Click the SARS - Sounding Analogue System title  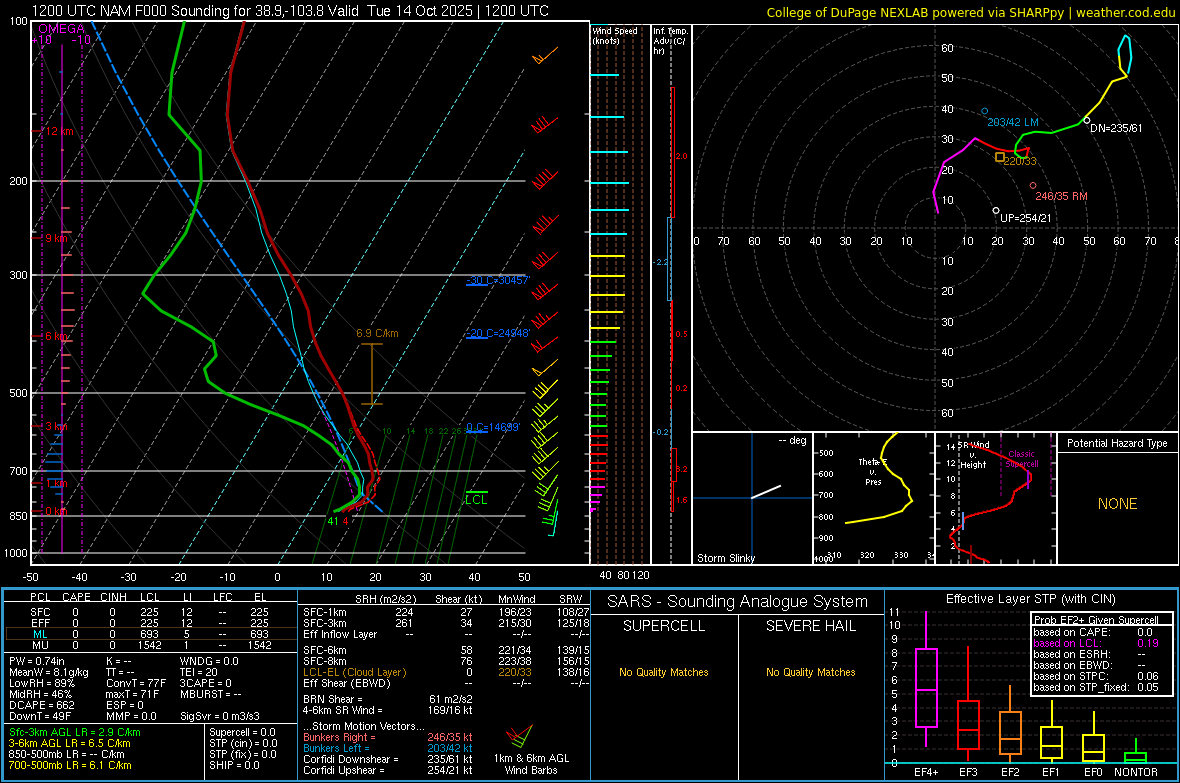point(738,602)
